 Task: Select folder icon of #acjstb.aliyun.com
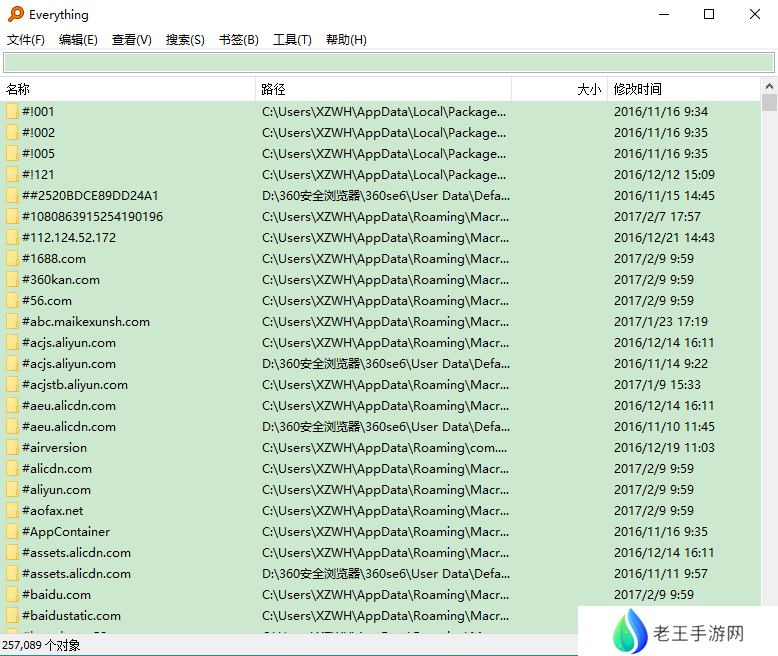pos(12,385)
